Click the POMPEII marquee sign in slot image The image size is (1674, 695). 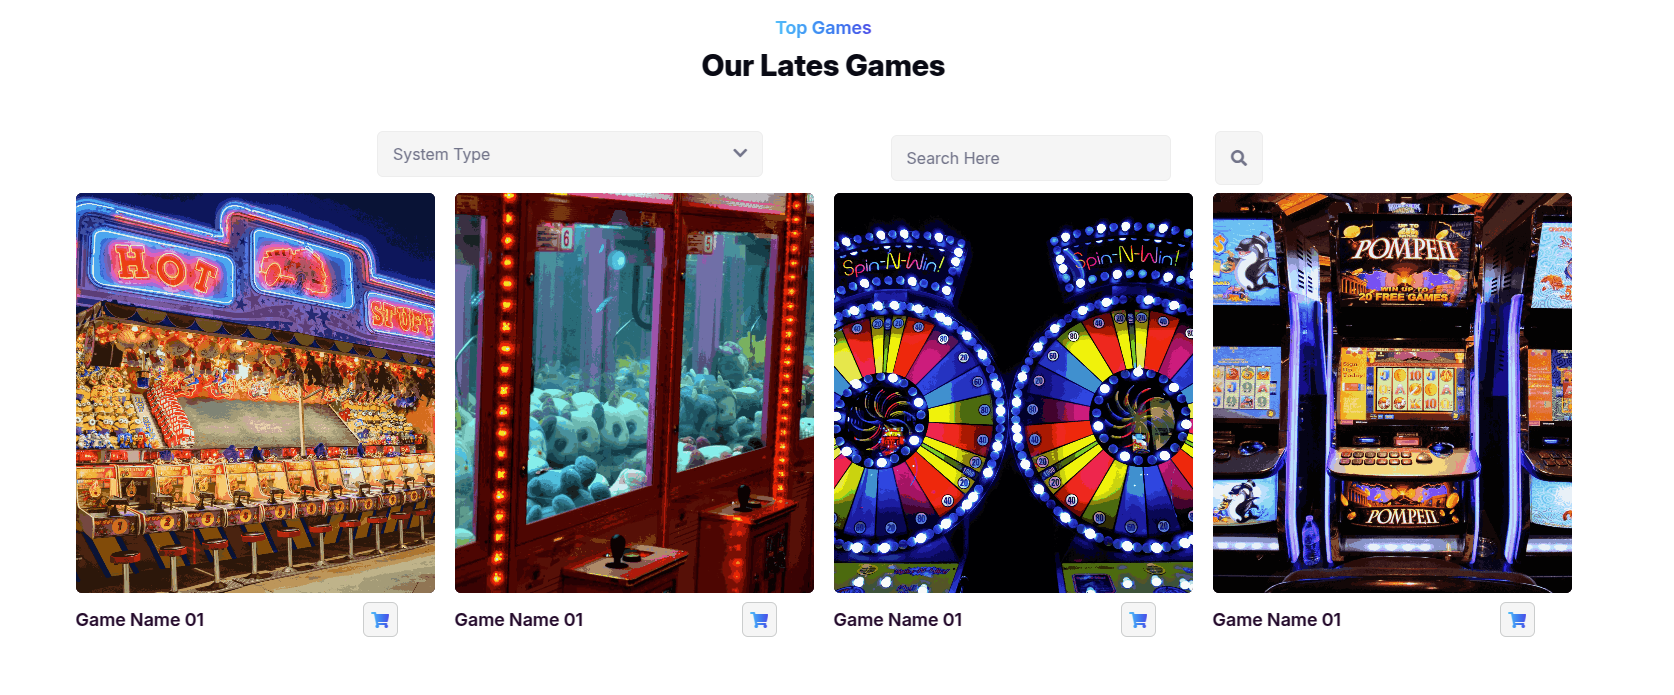click(x=1405, y=249)
